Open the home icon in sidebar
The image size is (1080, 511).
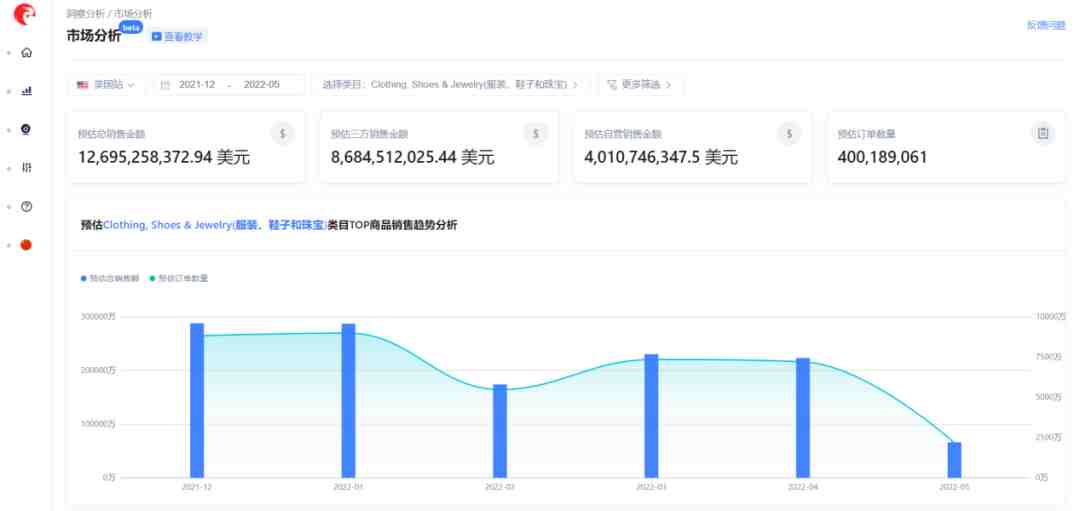26,52
